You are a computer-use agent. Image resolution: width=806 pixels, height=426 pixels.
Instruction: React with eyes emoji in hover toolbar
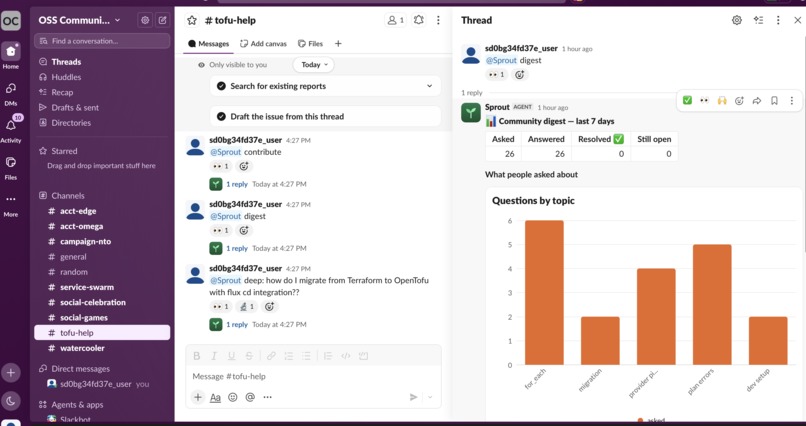704,100
